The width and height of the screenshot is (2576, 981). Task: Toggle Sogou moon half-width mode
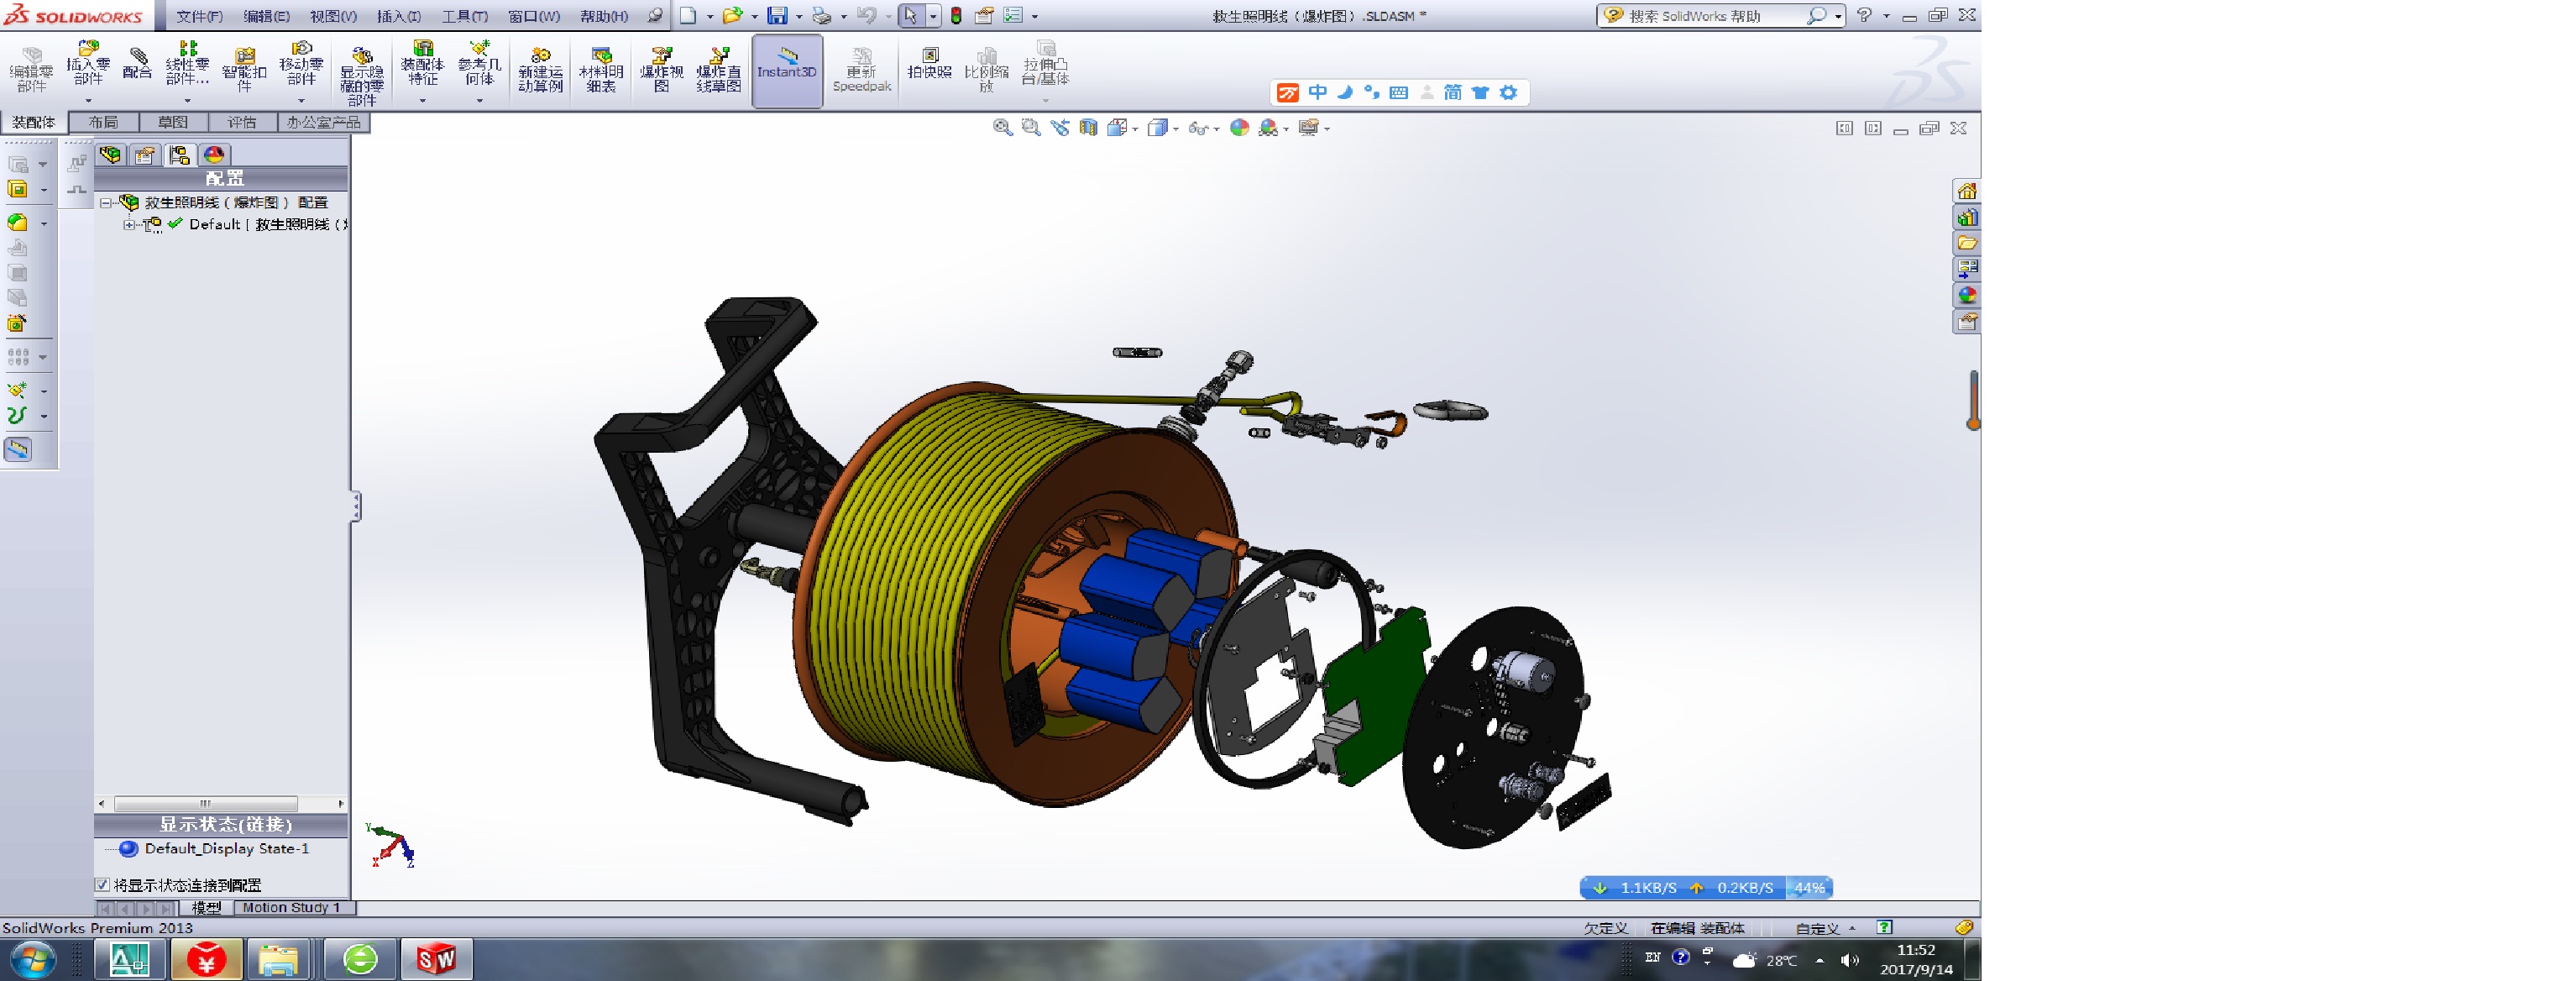pyautogui.click(x=1345, y=93)
